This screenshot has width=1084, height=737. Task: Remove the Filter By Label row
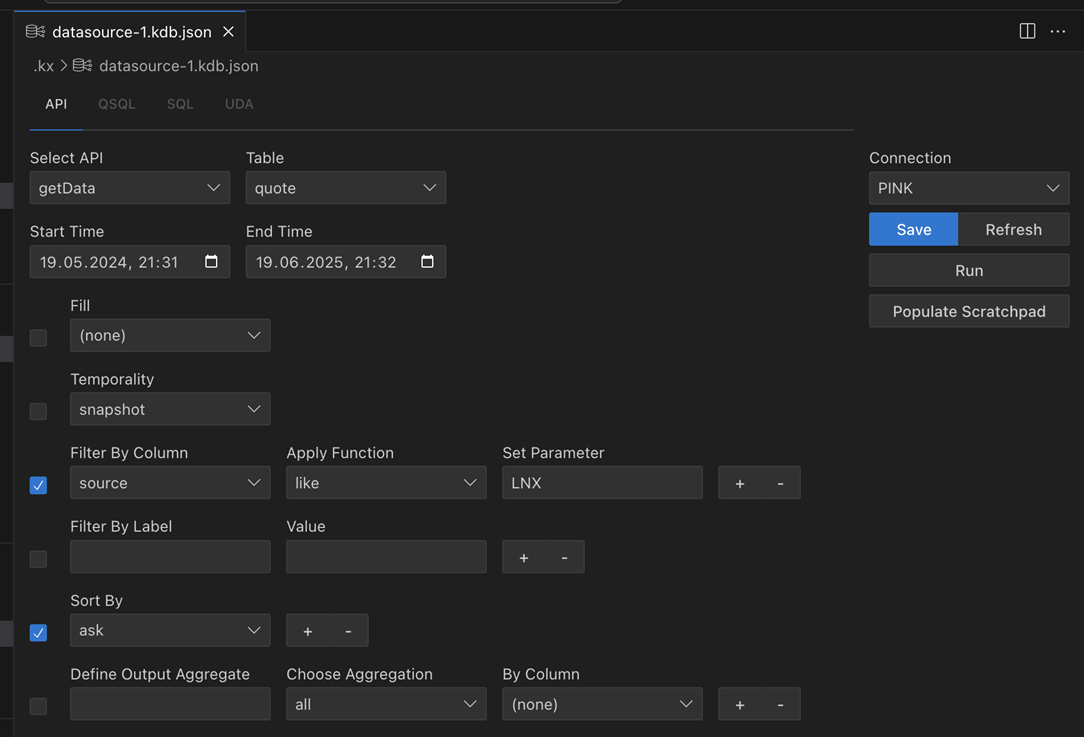(x=564, y=557)
